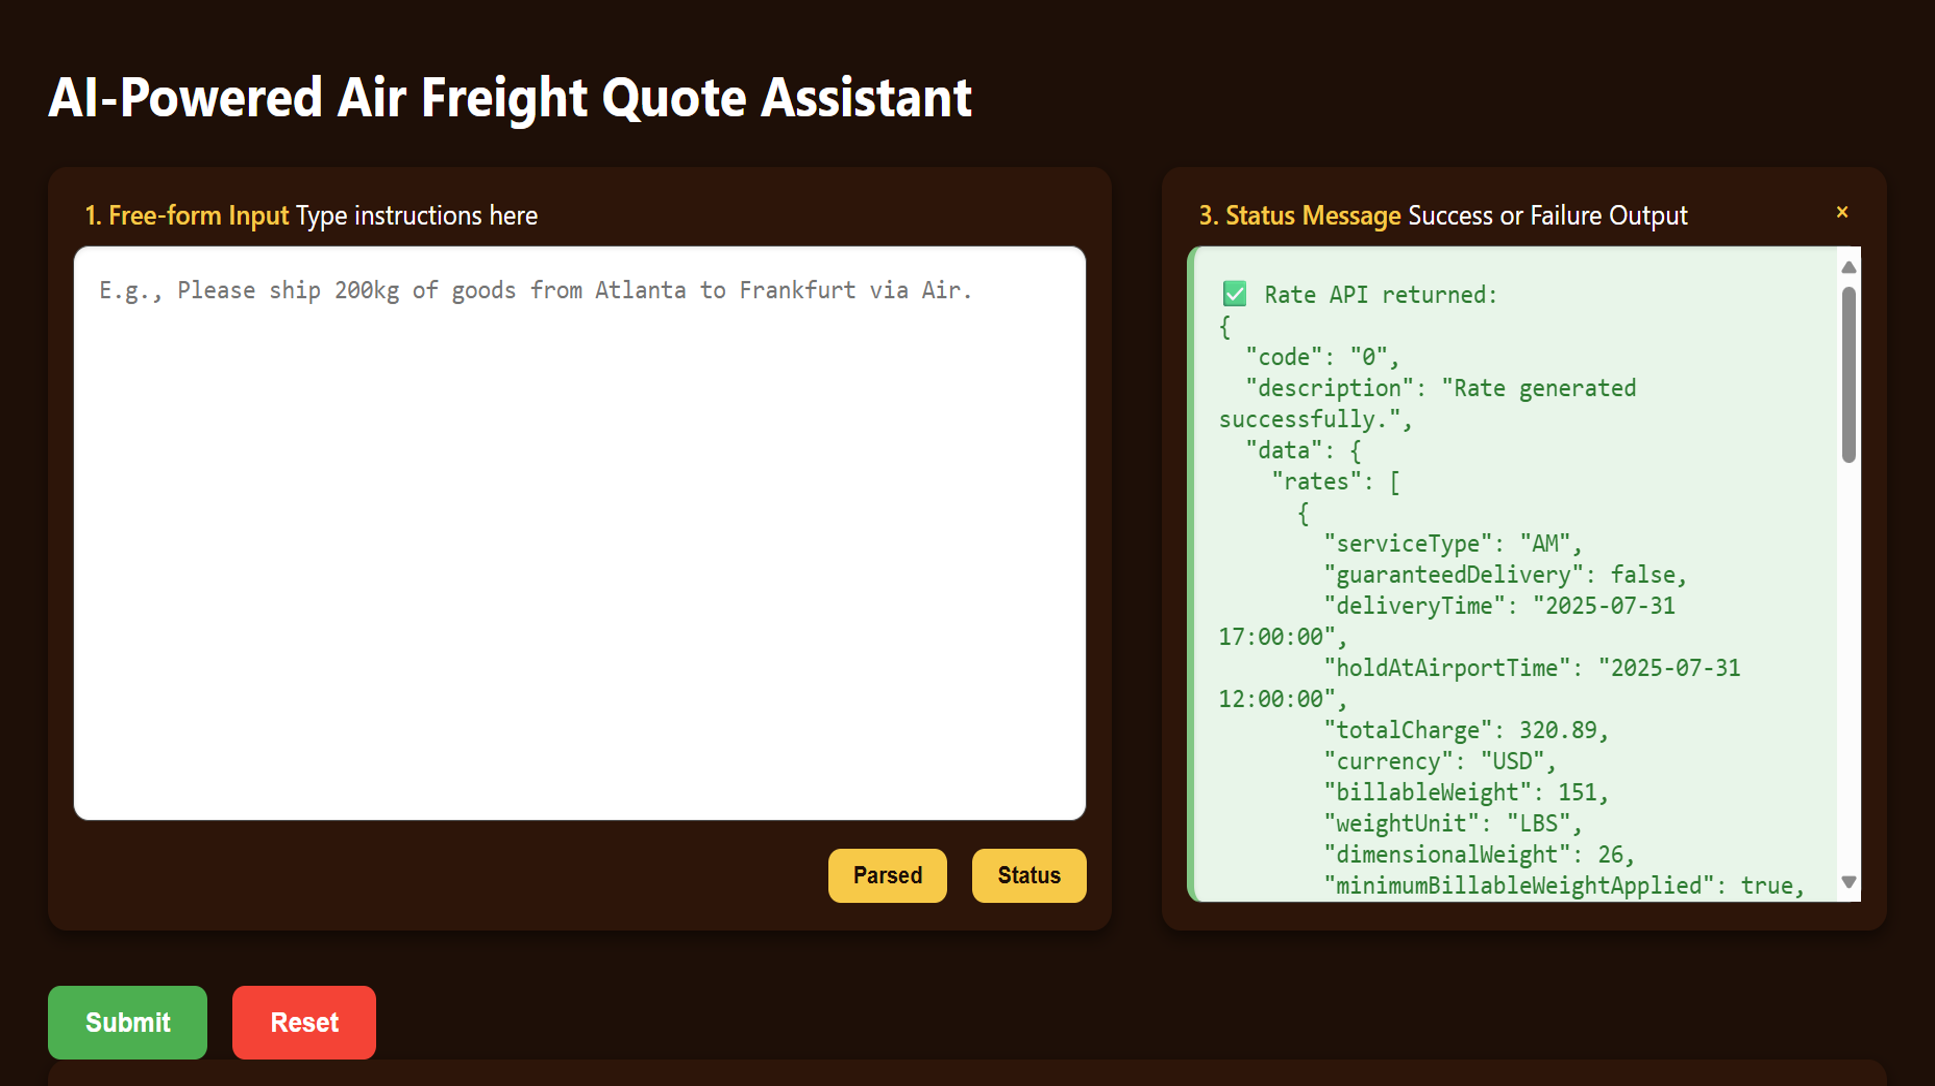The width and height of the screenshot is (1935, 1086).
Task: Click the minimumBillableWeightApplied true line
Action: coord(1558,885)
